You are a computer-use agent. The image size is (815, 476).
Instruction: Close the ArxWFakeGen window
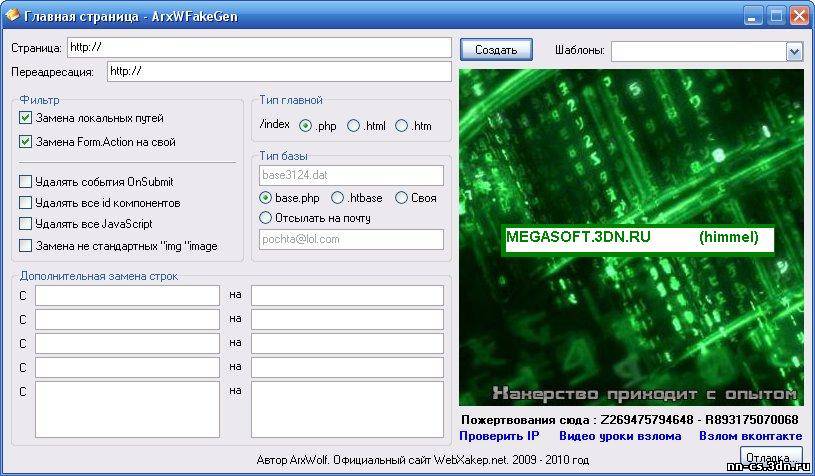point(799,16)
